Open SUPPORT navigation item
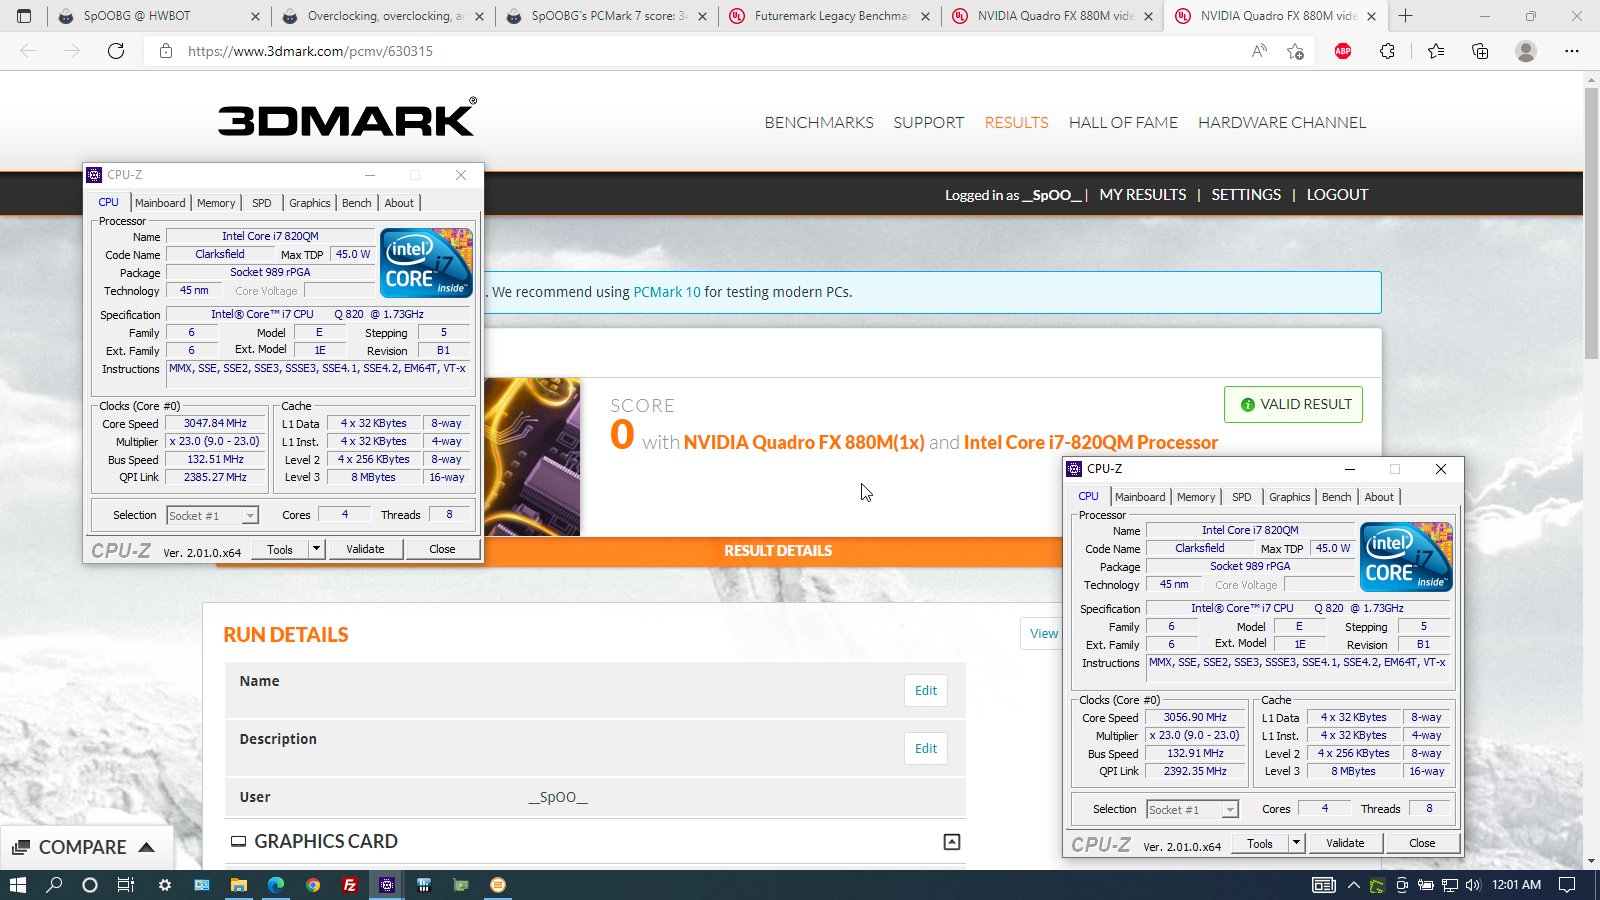 tap(928, 122)
